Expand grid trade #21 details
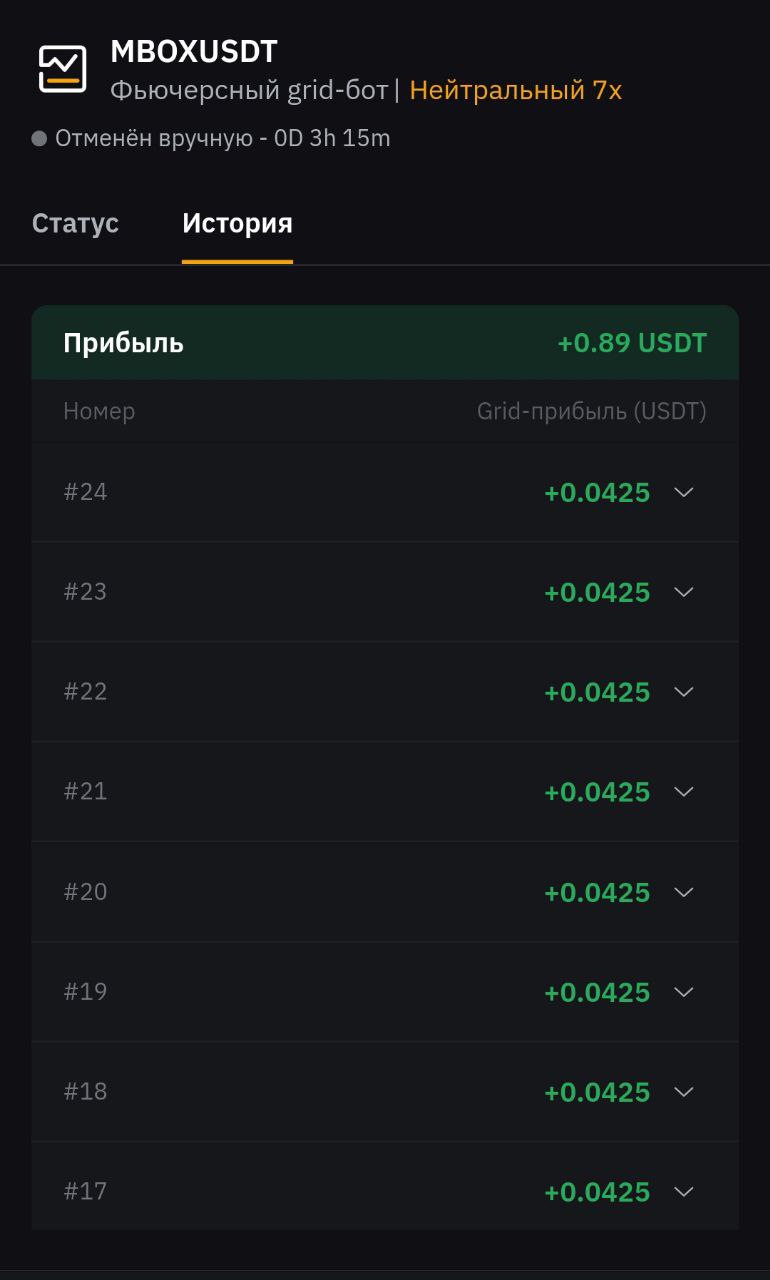The image size is (770, 1280). [x=684, y=792]
